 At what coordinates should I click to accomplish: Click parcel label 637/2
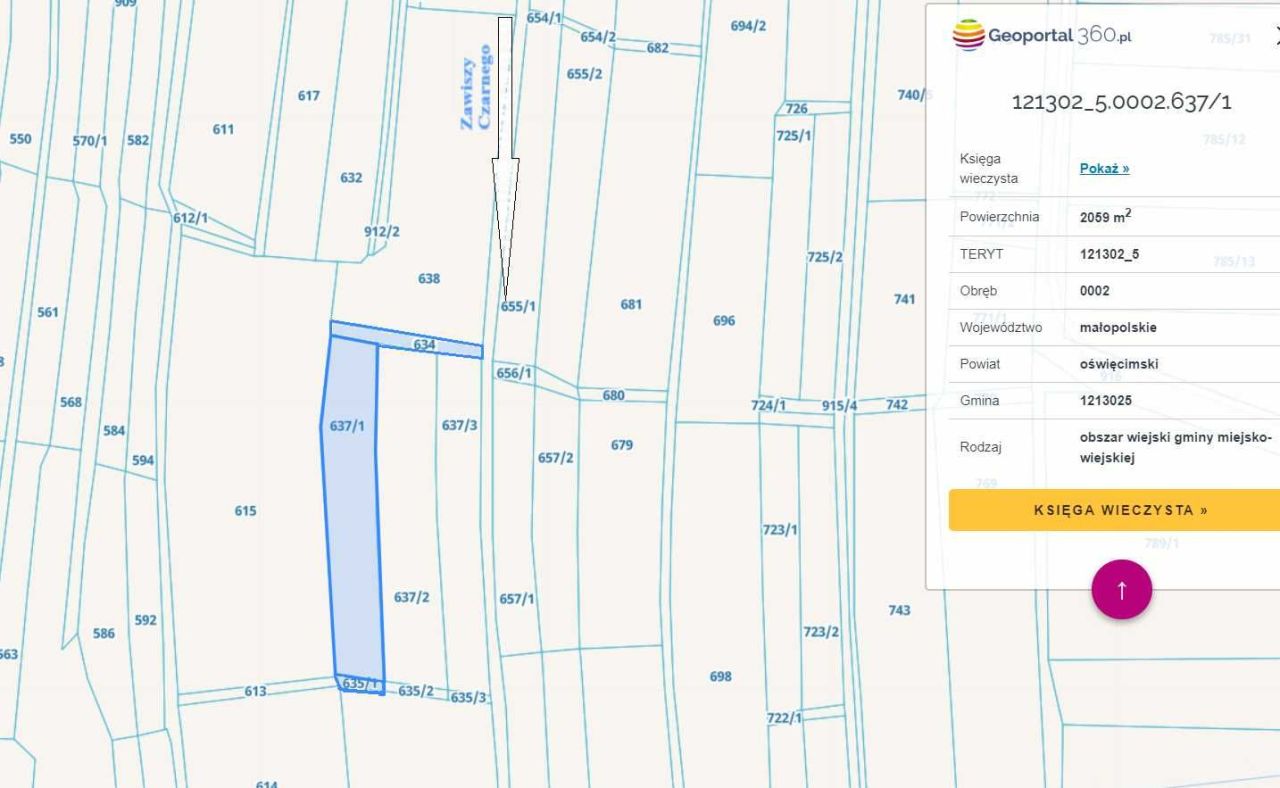point(411,597)
